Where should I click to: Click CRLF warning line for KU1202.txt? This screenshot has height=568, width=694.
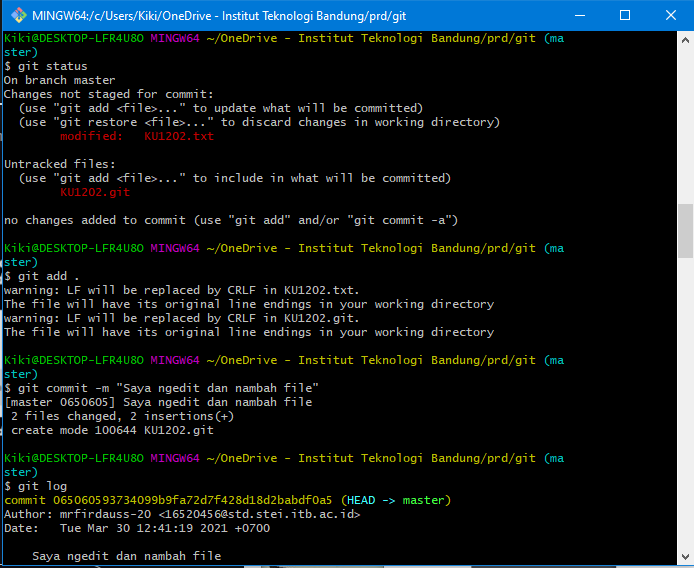click(x=181, y=290)
